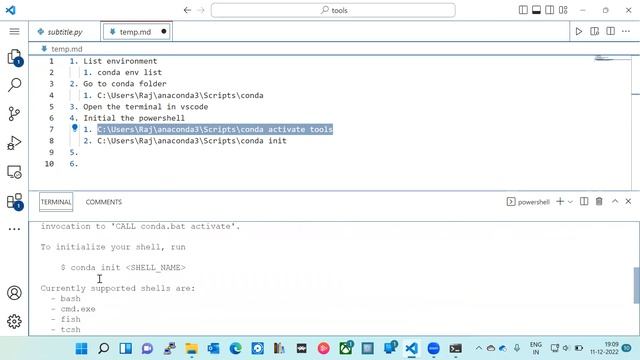Click 'cmd.exe' in terminal output
The image size is (640, 360).
coord(78,309)
